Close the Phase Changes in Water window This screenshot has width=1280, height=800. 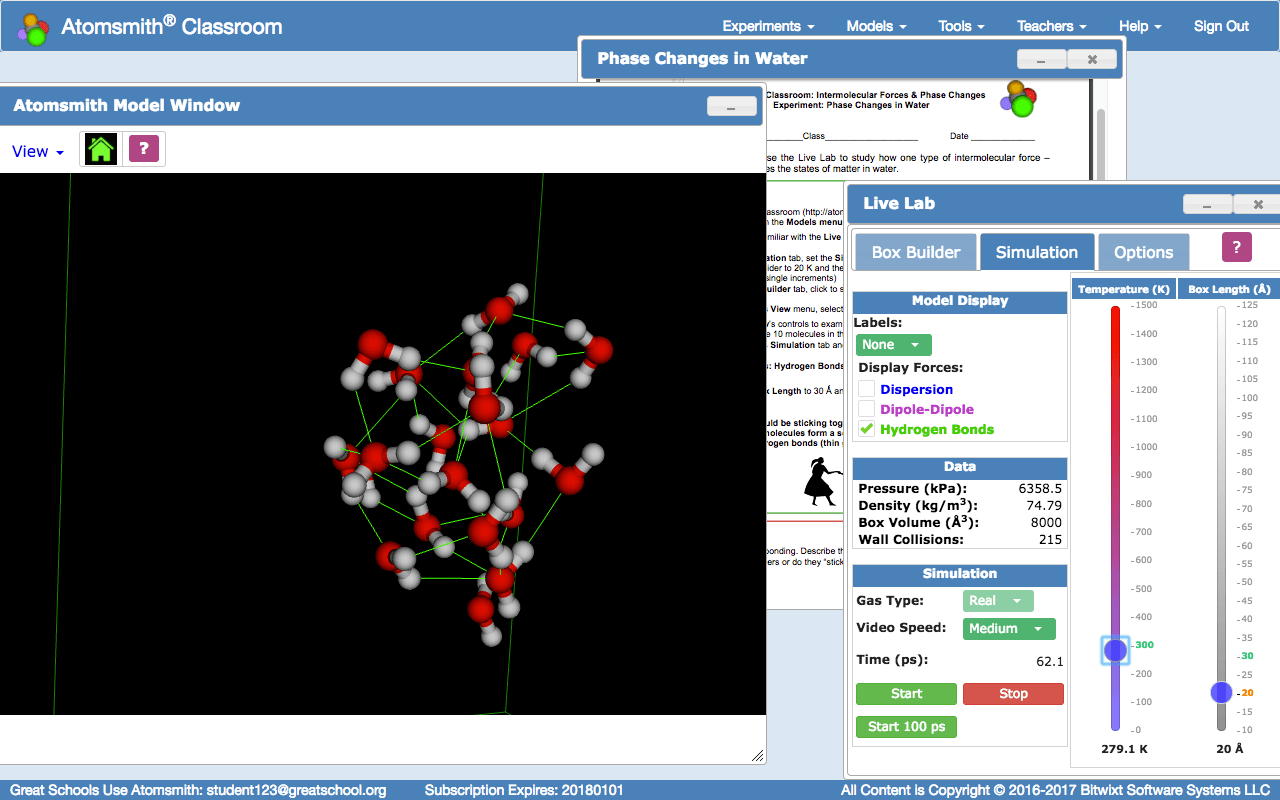pyautogui.click(x=1092, y=59)
